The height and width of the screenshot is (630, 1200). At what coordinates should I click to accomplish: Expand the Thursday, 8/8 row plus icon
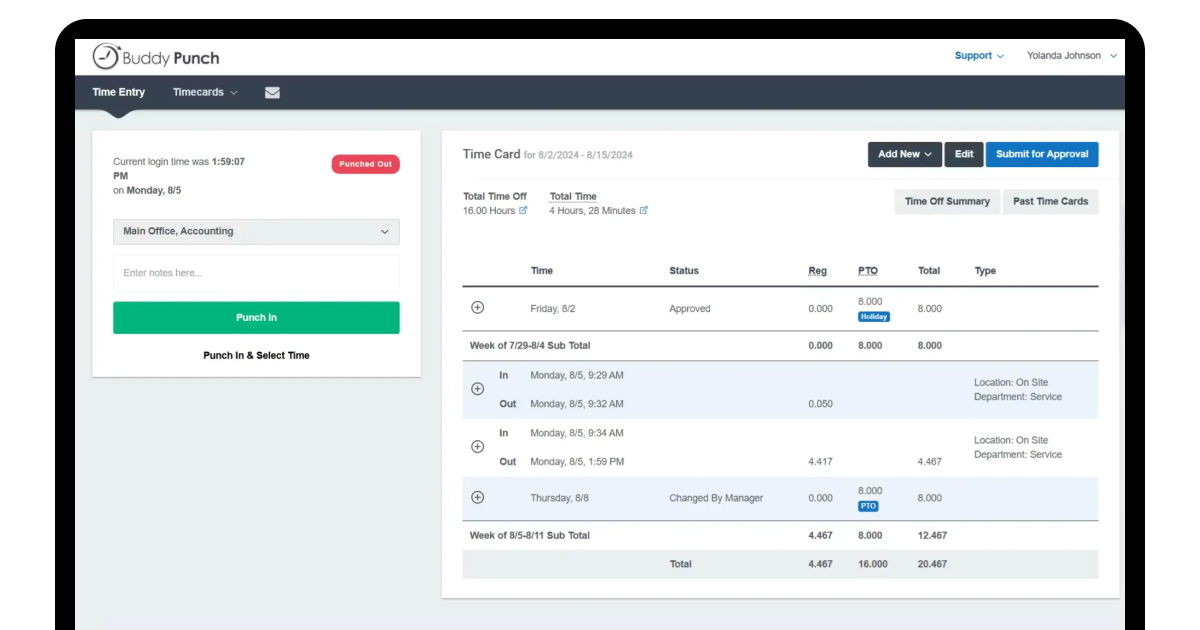pos(477,497)
